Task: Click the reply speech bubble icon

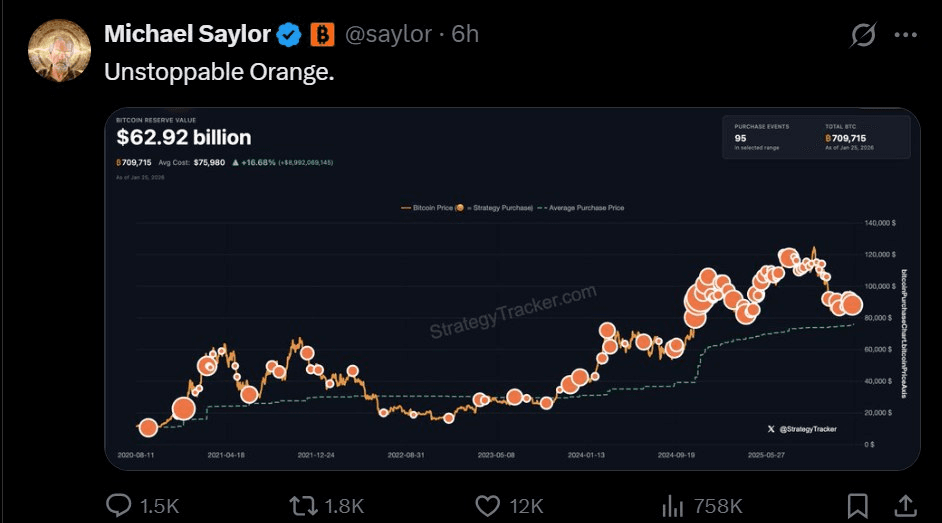Action: click(x=119, y=505)
